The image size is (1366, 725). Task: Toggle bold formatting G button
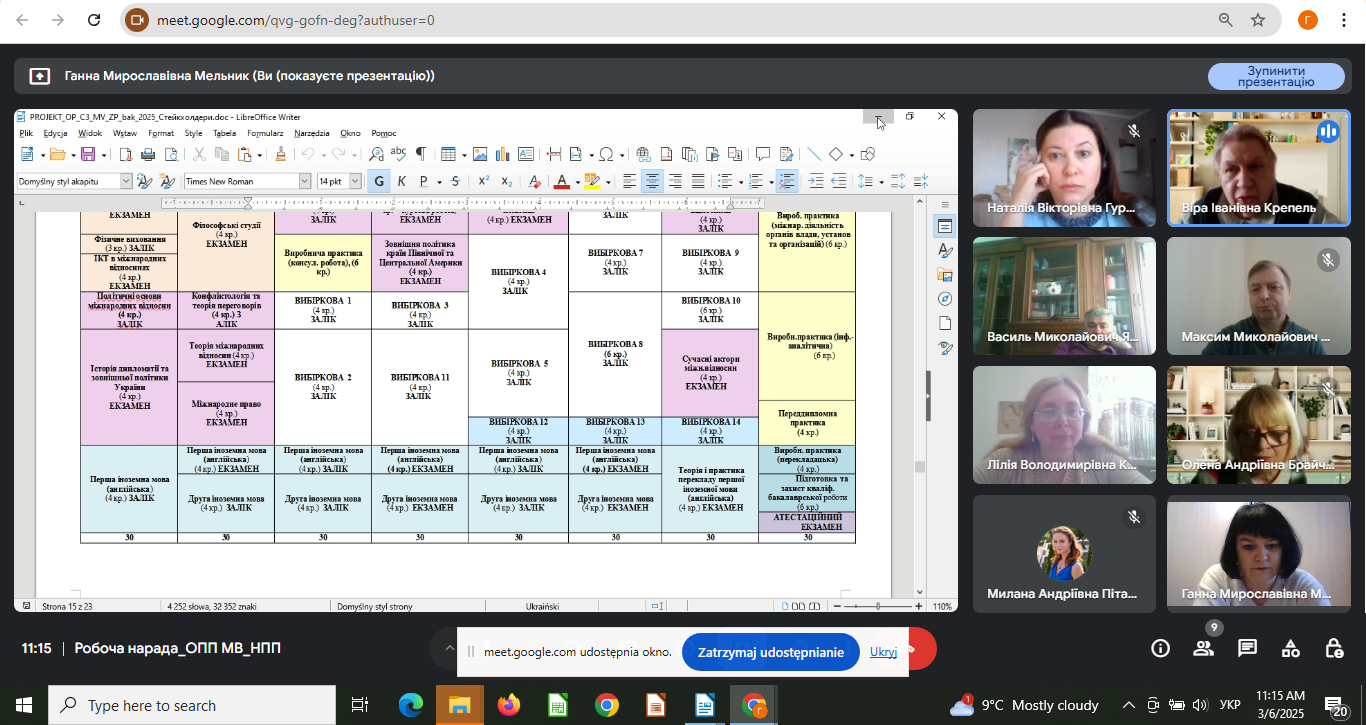[379, 181]
